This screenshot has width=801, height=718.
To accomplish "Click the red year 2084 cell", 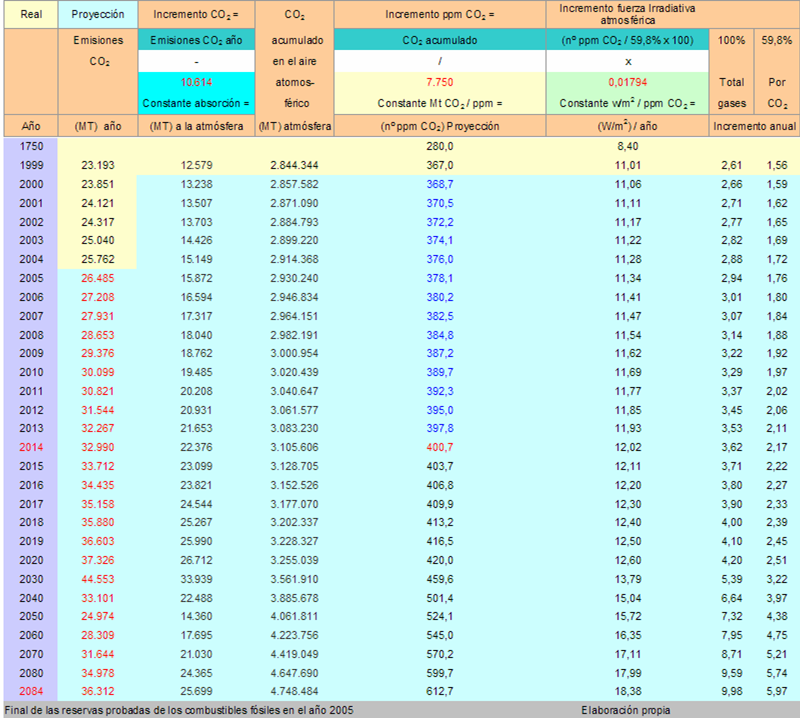I will tap(30, 691).
